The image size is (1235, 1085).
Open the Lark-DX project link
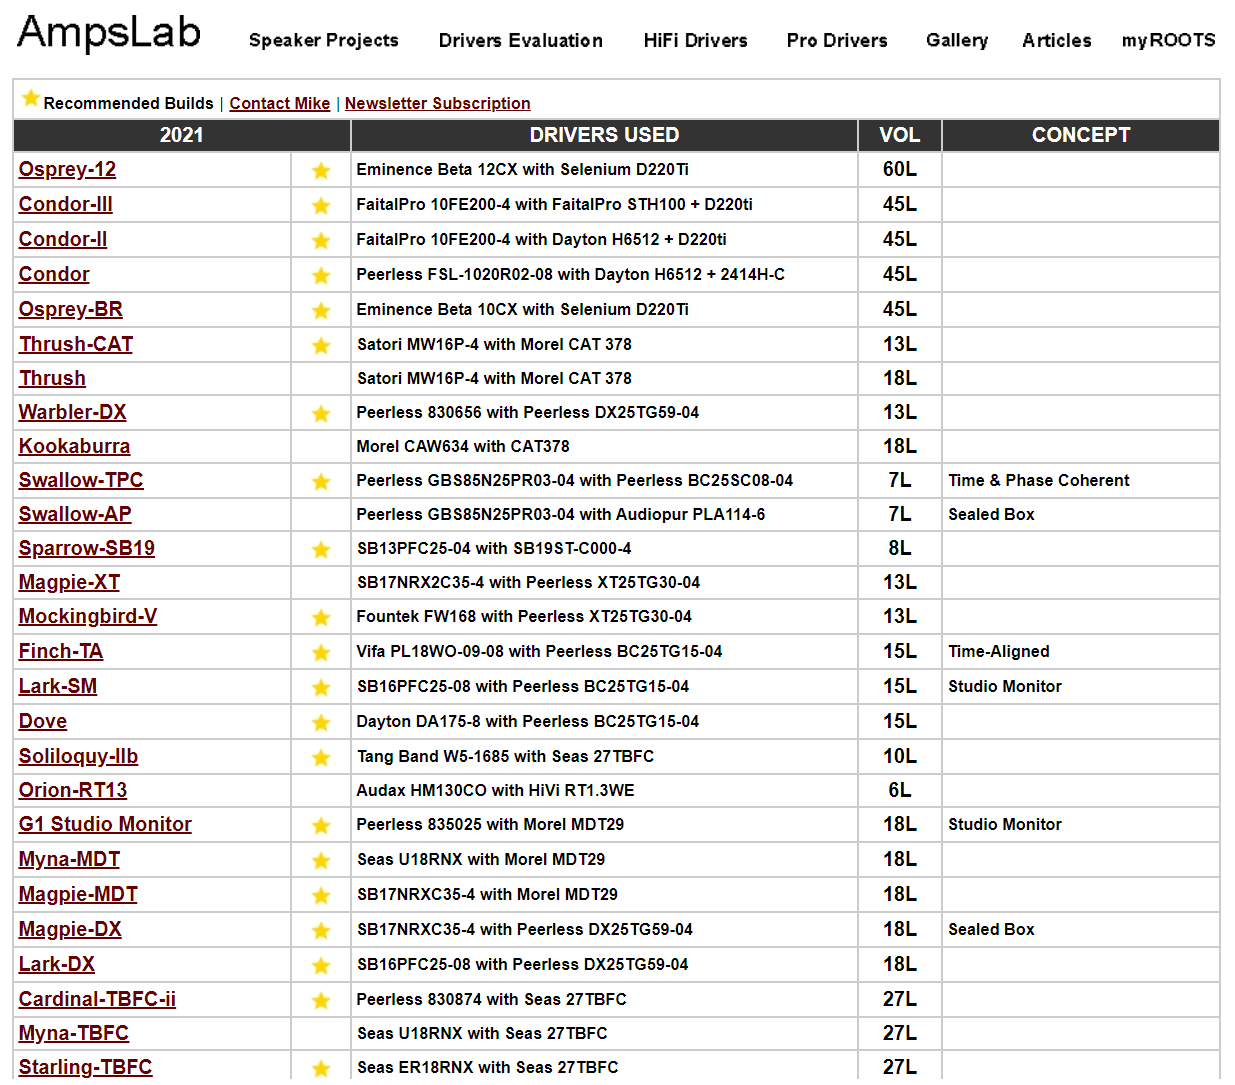57,964
